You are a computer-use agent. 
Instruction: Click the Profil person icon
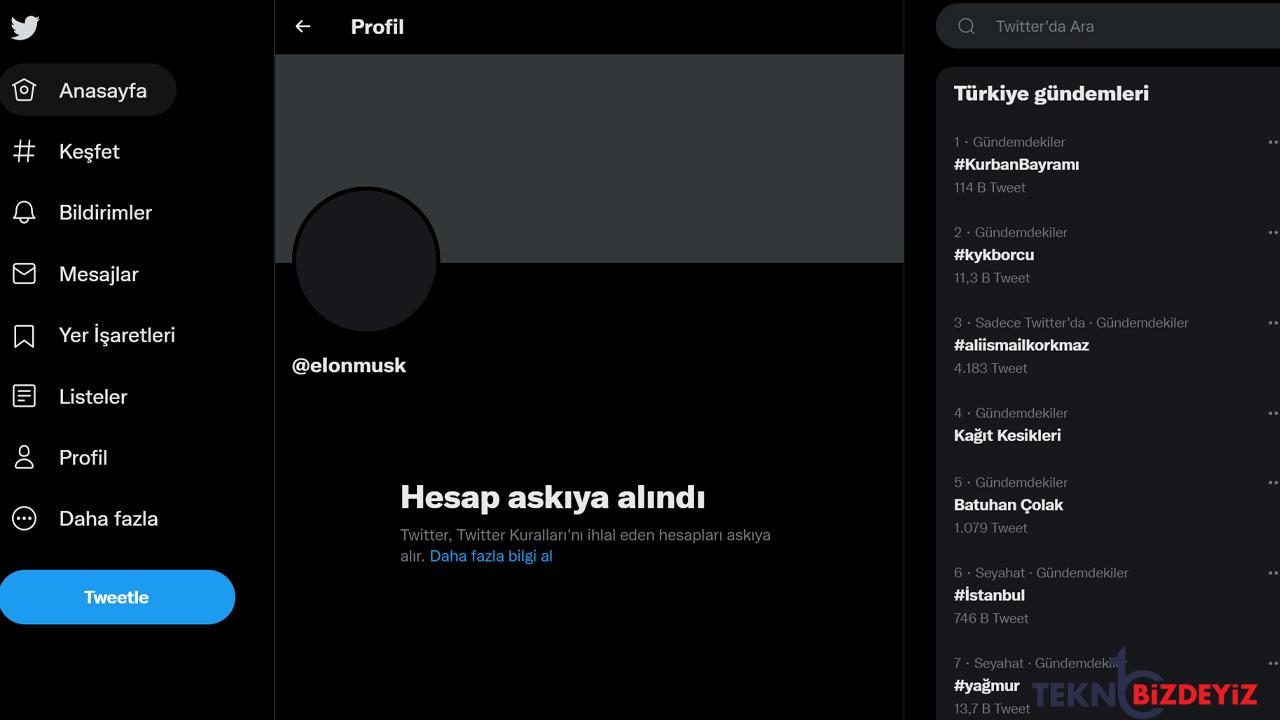[x=24, y=457]
